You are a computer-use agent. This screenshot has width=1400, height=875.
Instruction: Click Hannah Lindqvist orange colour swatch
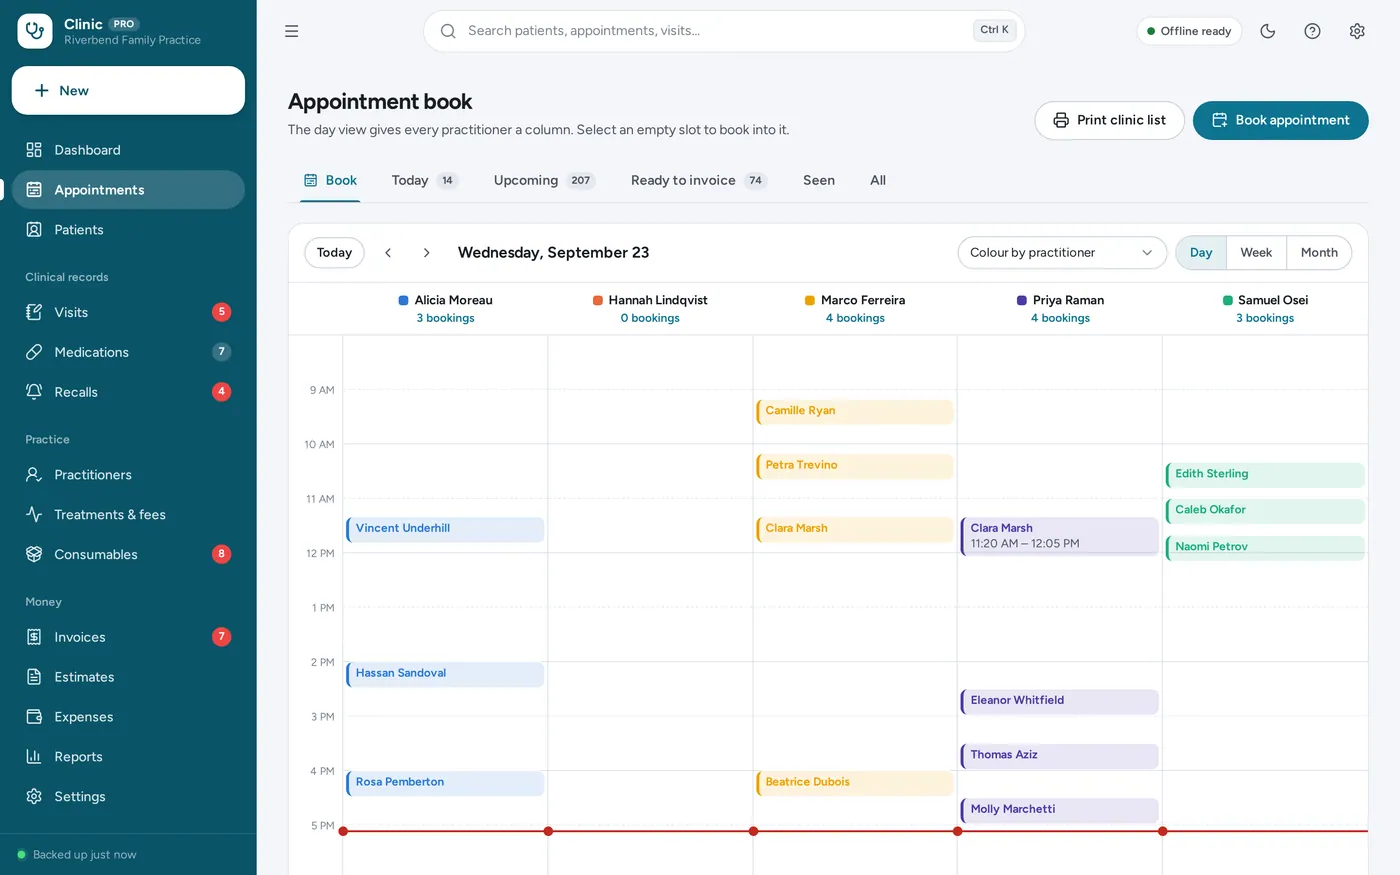pyautogui.click(x=597, y=300)
